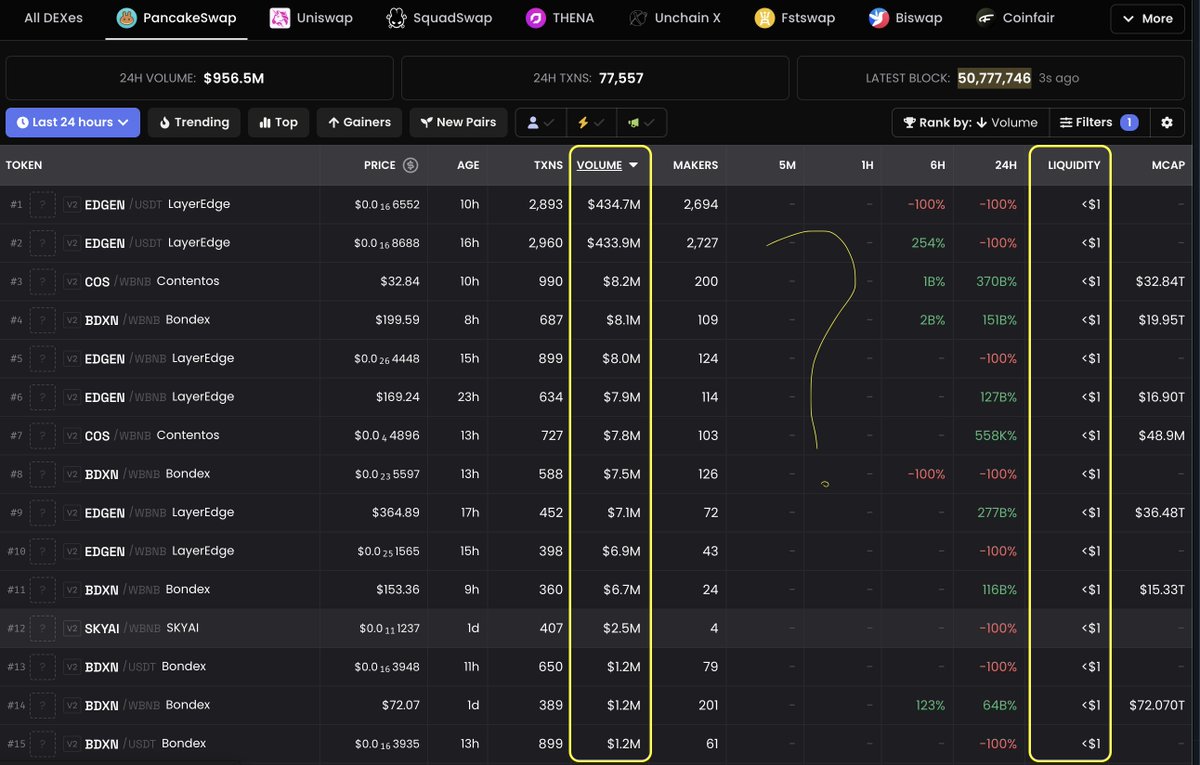
Task: Show Top pairs
Action: click(x=278, y=122)
